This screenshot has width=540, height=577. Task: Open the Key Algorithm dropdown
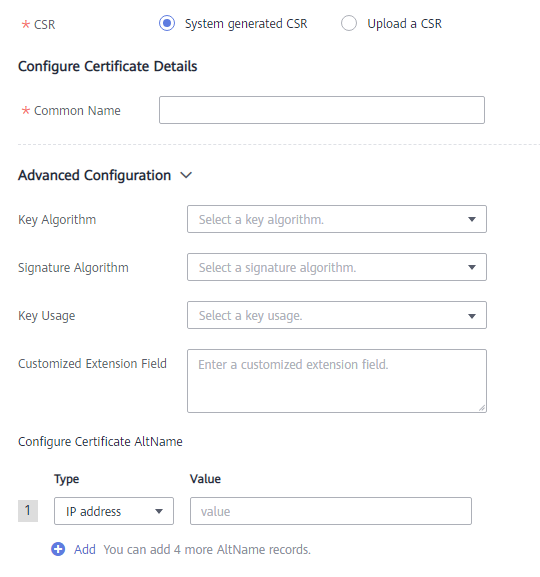[337, 219]
